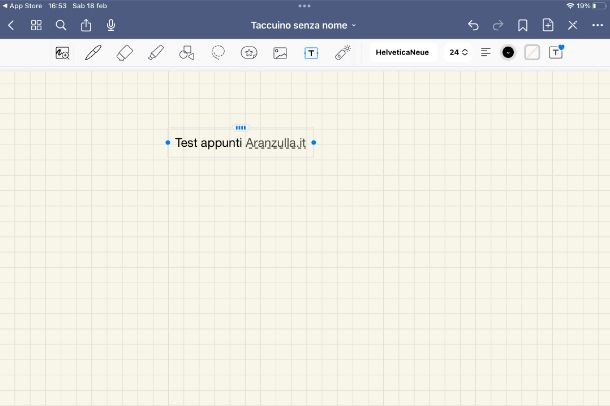Select the Shapes tool
Viewport: 610px width, 406px height.
[187, 53]
